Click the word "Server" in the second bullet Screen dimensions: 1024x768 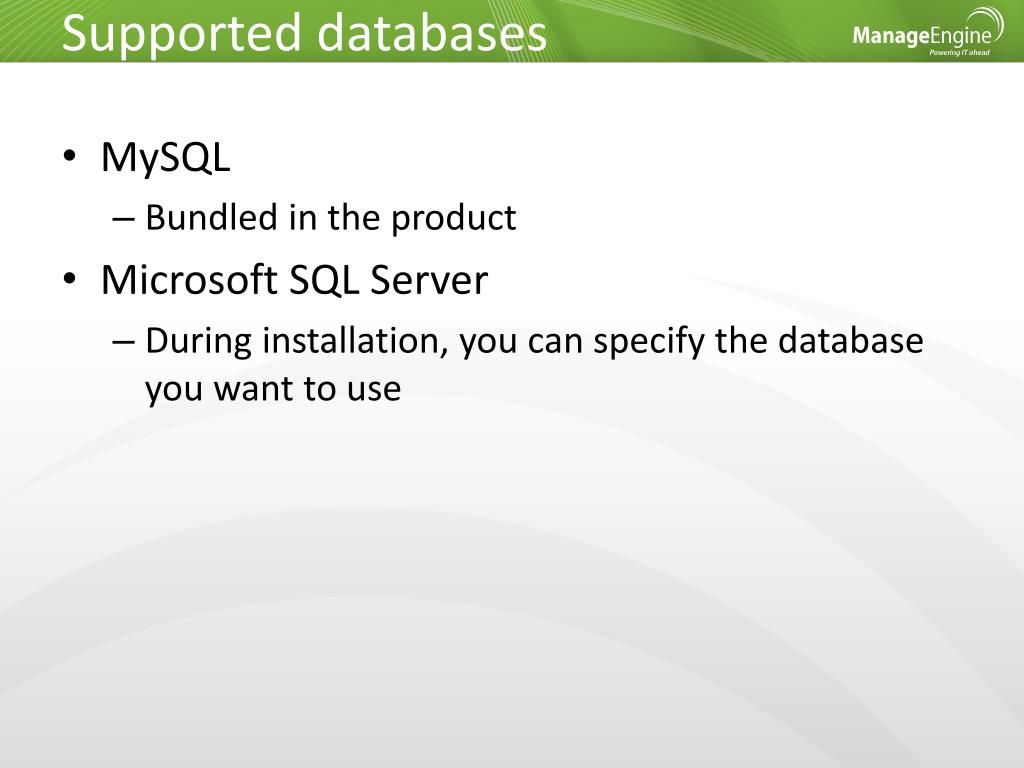tap(430, 280)
